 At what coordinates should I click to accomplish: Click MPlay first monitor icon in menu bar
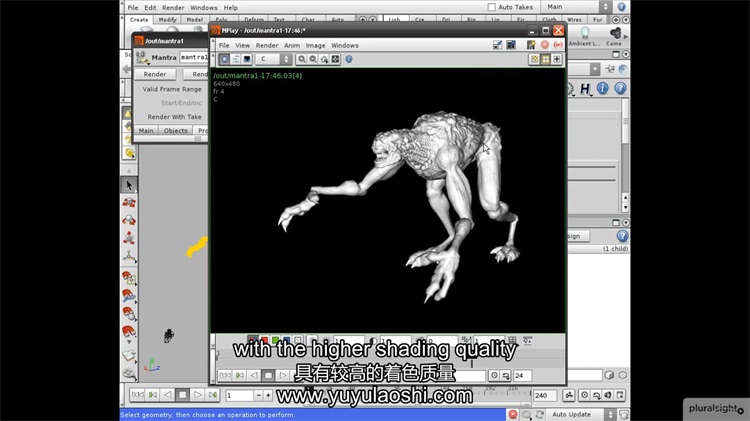tap(497, 44)
